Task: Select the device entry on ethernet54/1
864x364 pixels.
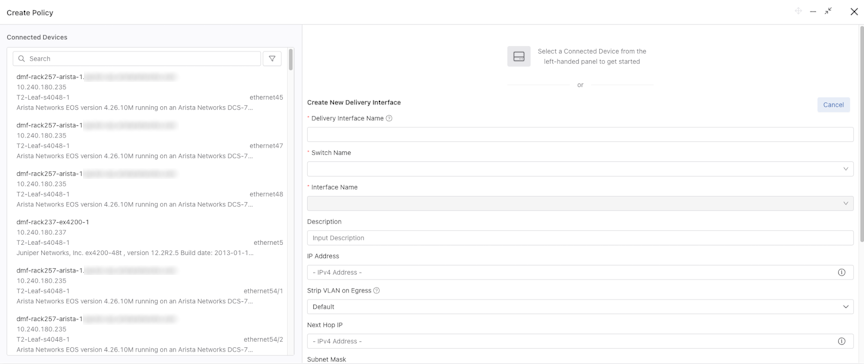Action: [150, 286]
